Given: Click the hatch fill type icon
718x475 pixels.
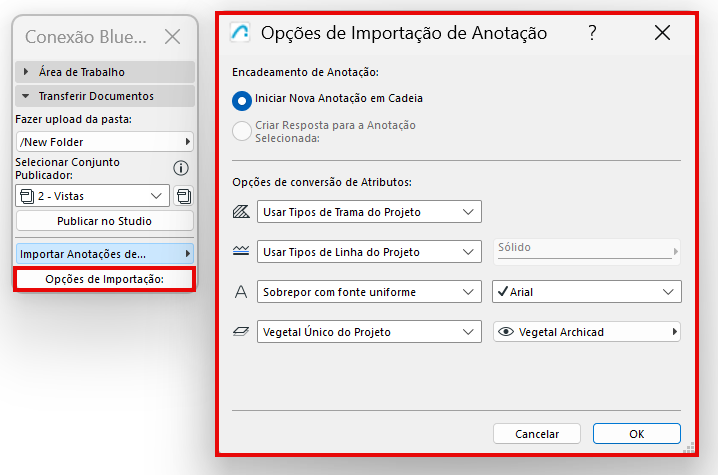Looking at the screenshot, I should [x=241, y=212].
